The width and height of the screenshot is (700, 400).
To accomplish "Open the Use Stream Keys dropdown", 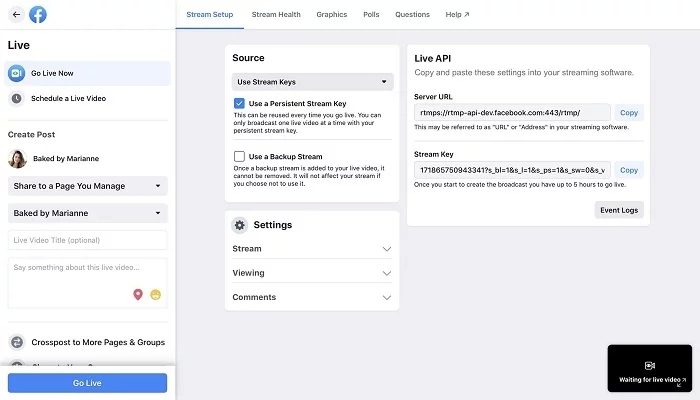I will coord(312,82).
